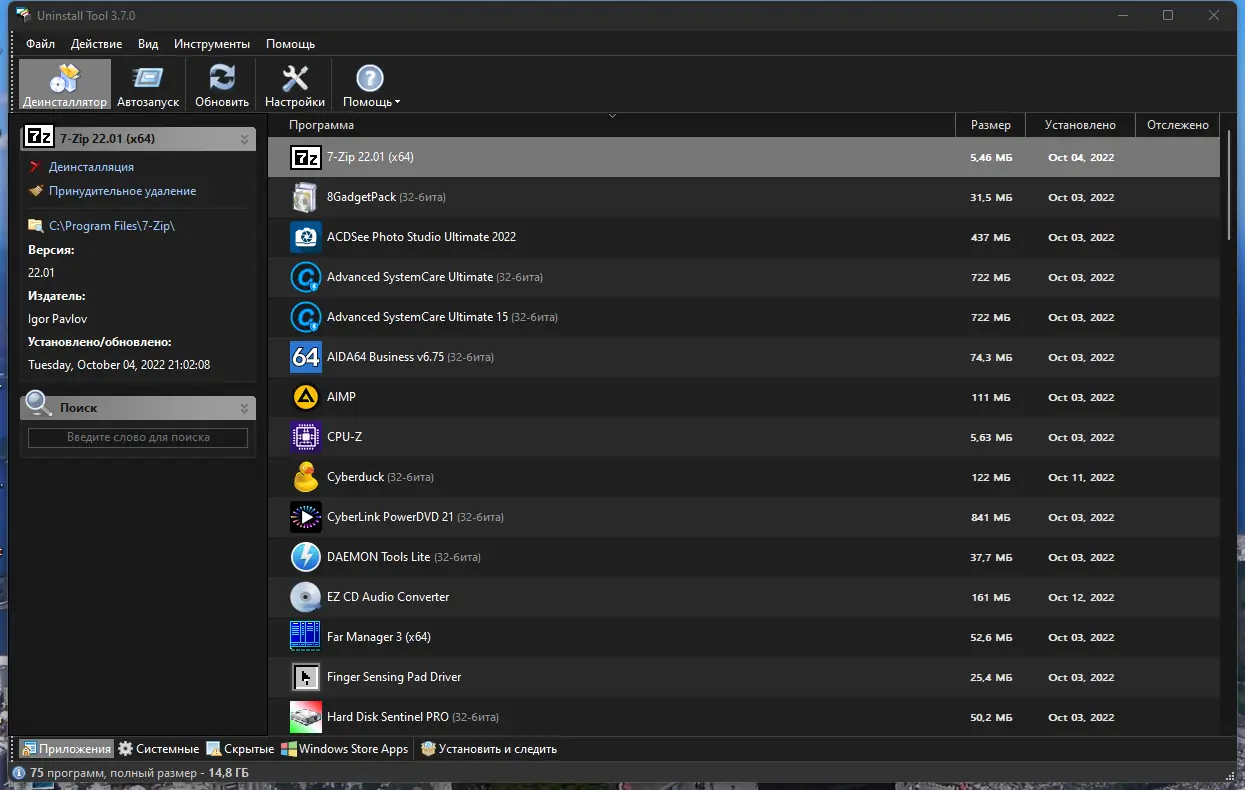Open the Деинсталлятор toolbar section
This screenshot has width=1245, height=790.
[64, 85]
